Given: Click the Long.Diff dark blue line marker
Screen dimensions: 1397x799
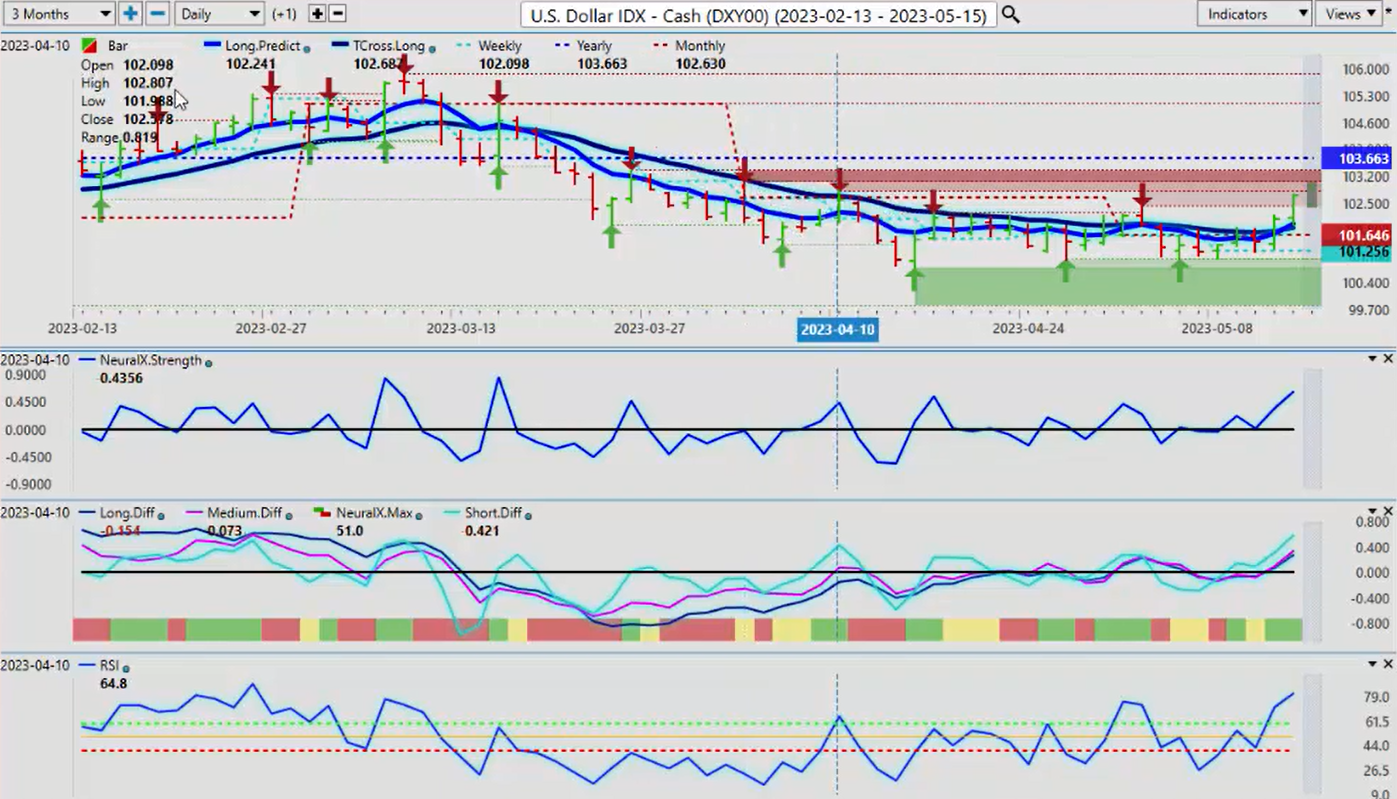Looking at the screenshot, I should click(87, 513).
